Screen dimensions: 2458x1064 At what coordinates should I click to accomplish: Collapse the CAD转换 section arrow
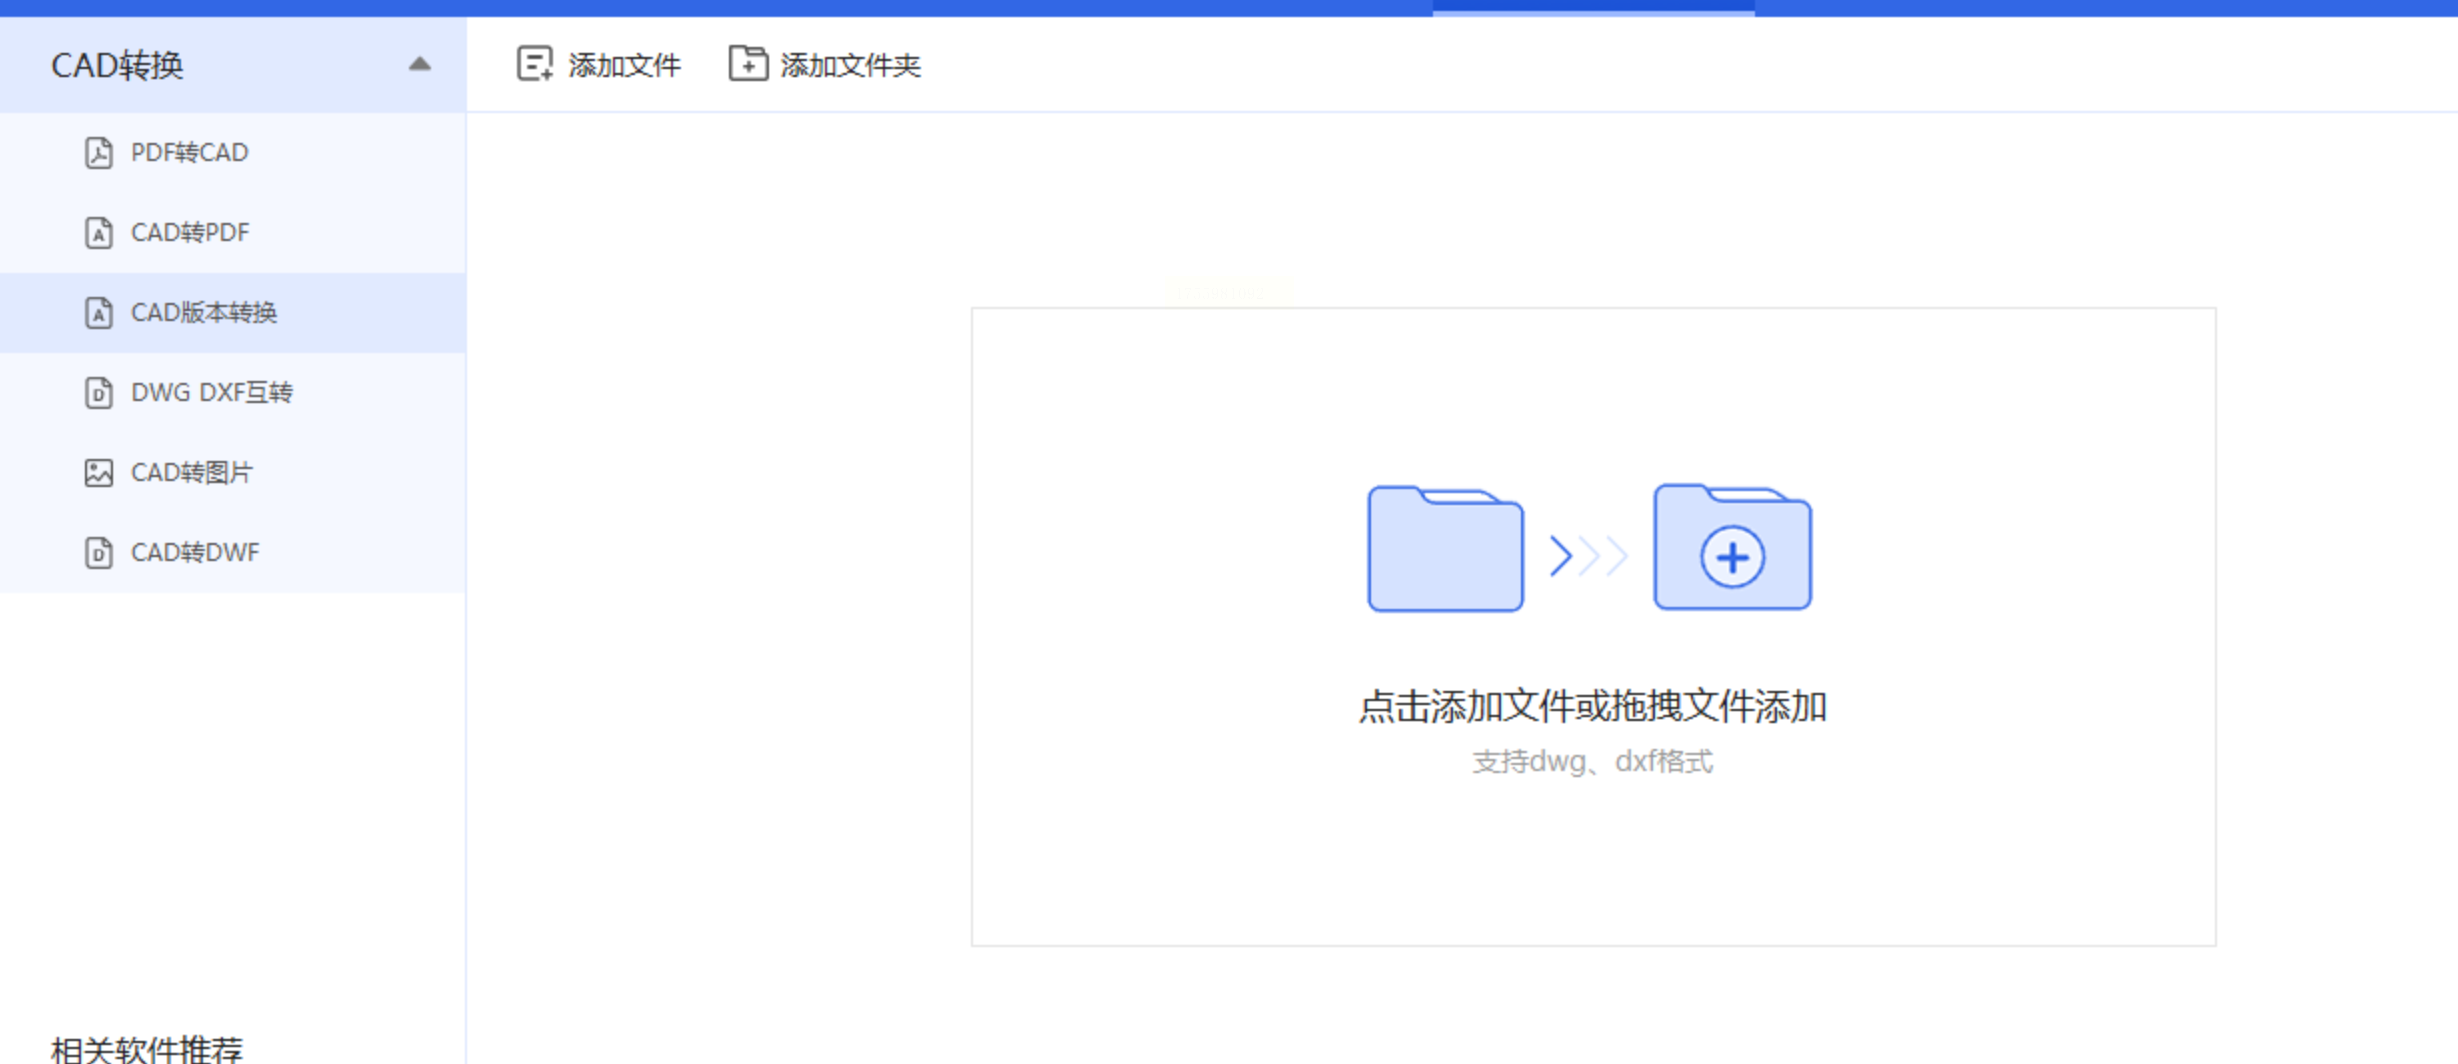tap(420, 65)
